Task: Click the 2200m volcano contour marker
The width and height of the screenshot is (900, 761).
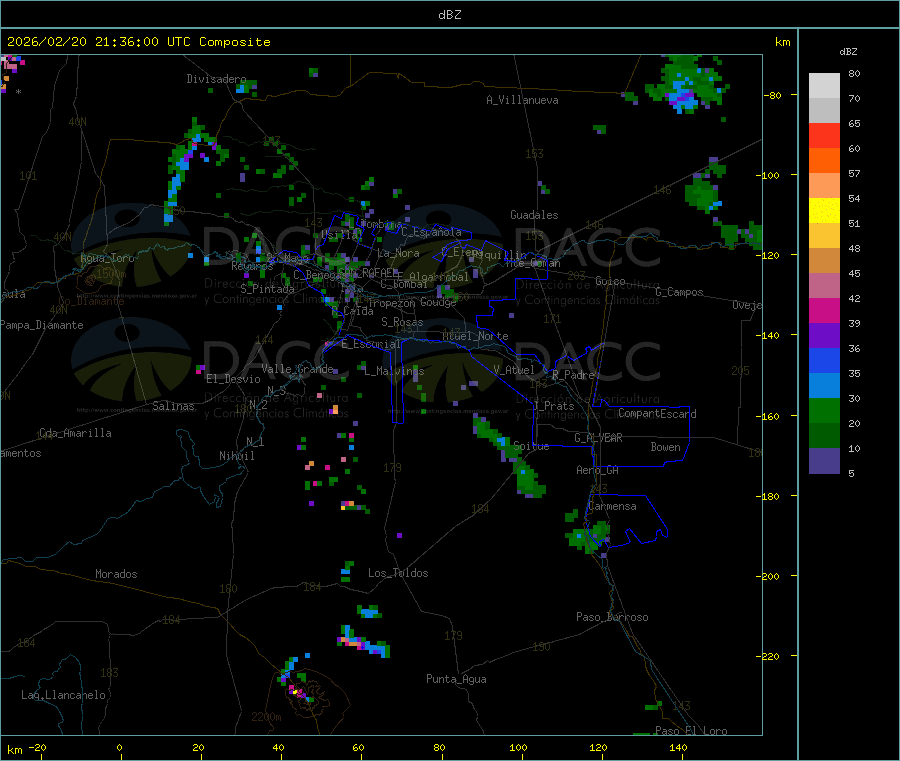Action: click(x=266, y=717)
